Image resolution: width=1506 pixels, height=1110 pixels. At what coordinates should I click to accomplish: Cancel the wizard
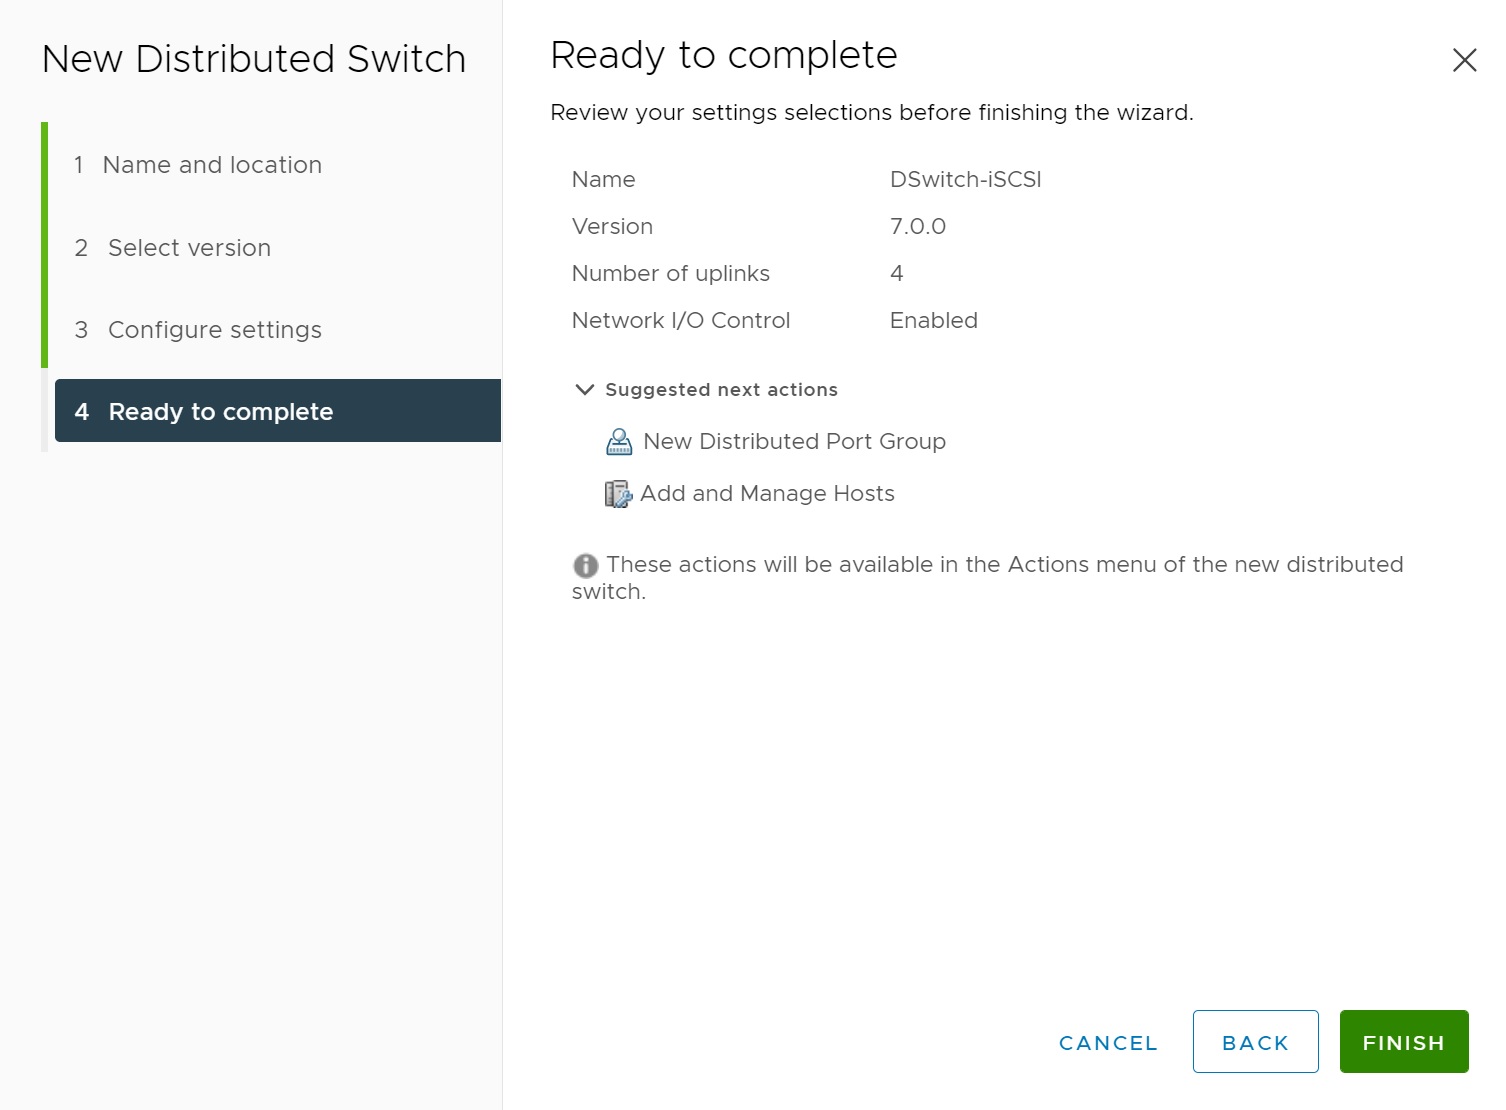coord(1108,1043)
